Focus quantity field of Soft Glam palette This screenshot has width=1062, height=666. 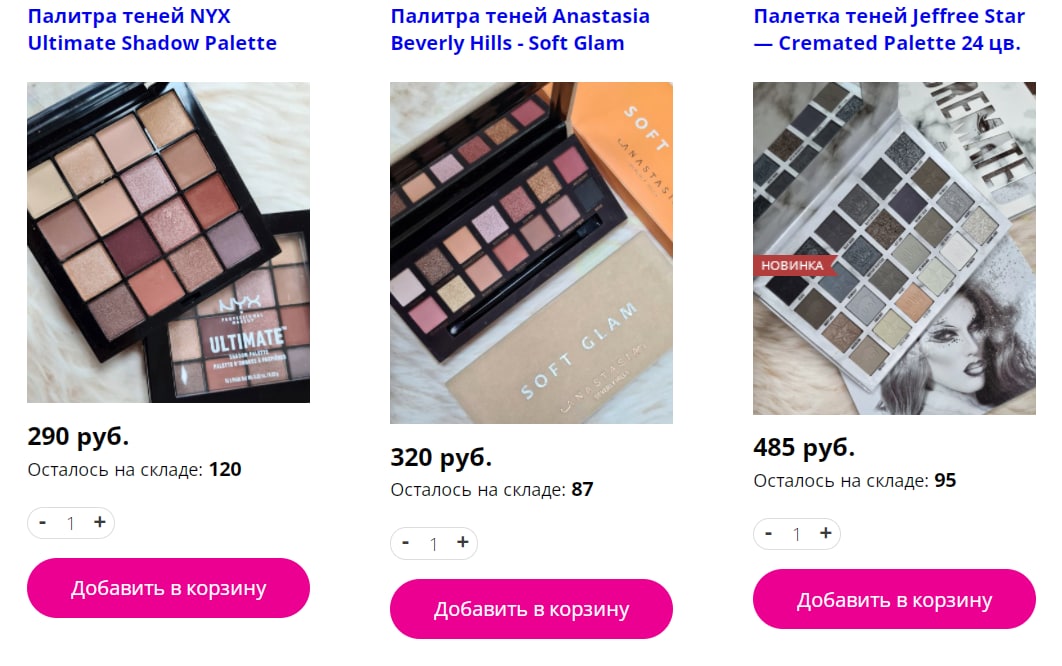433,543
